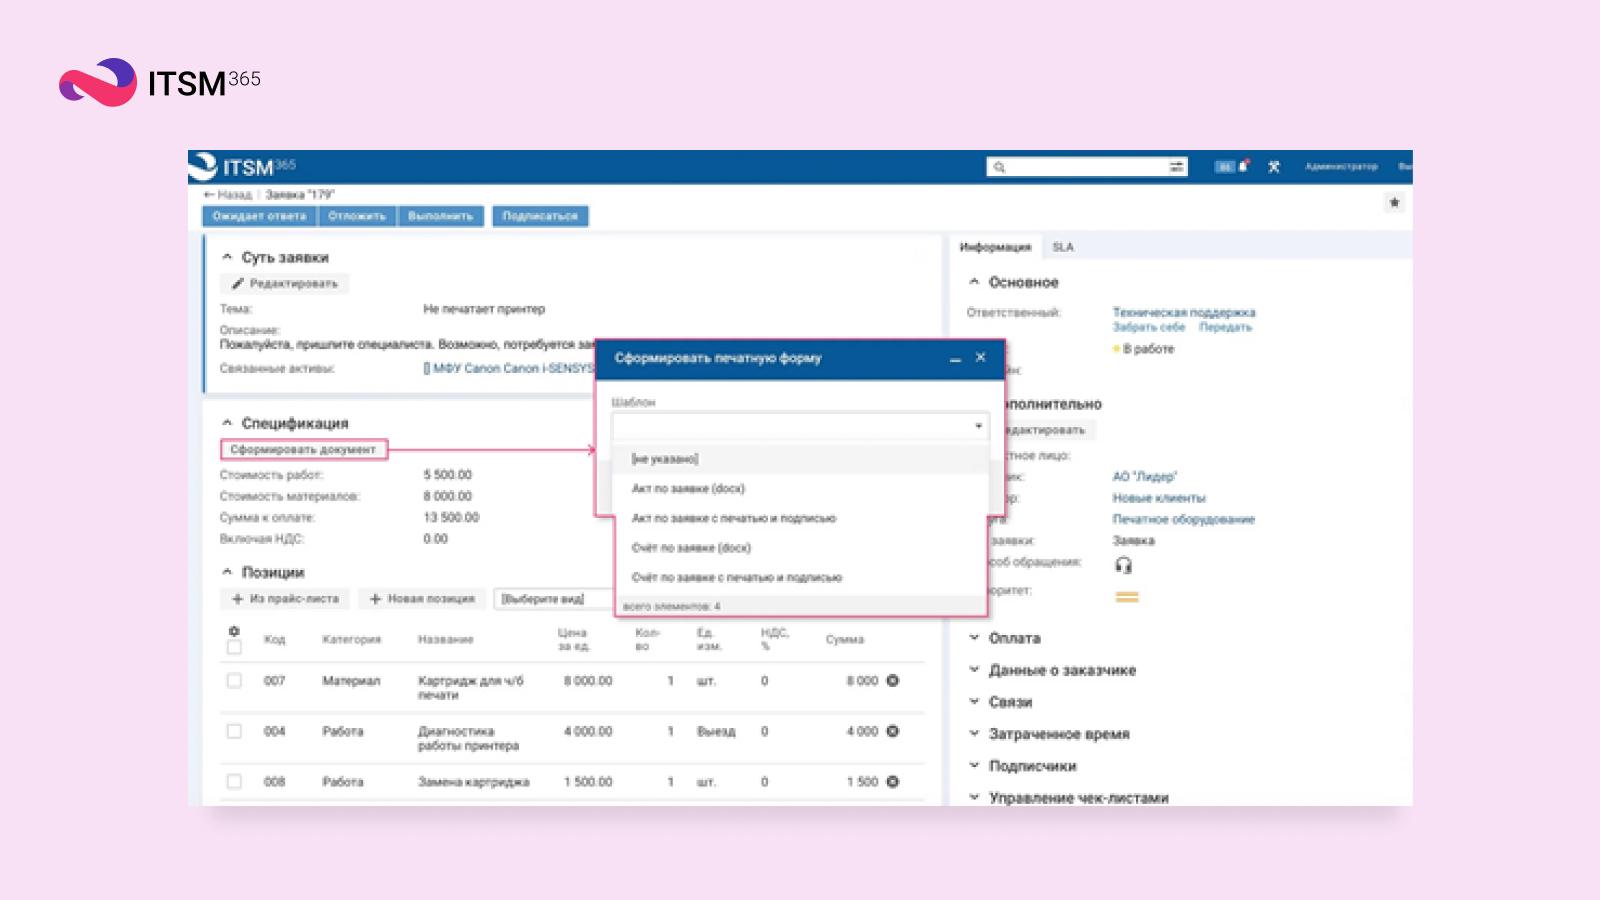Click the Подписаться button
This screenshot has height=900, width=1600.
pyautogui.click(x=540, y=216)
